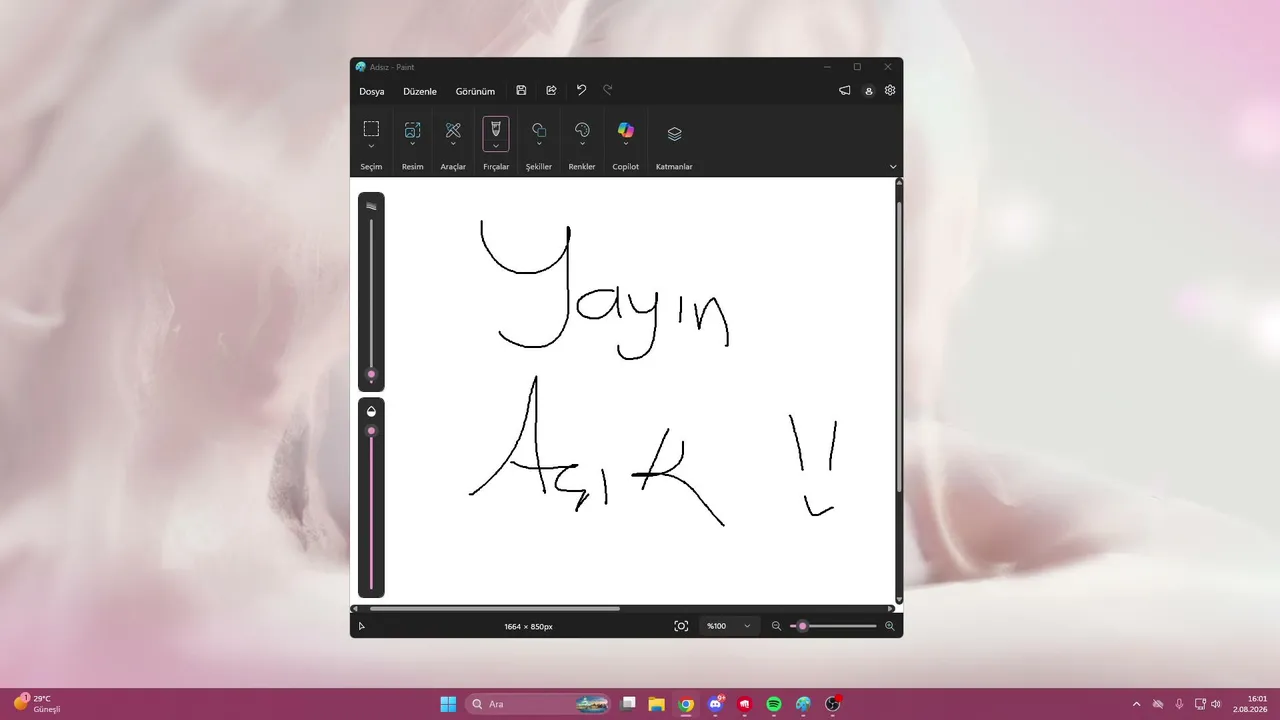
Task: Click the microphone icon in system tray
Action: click(1179, 704)
